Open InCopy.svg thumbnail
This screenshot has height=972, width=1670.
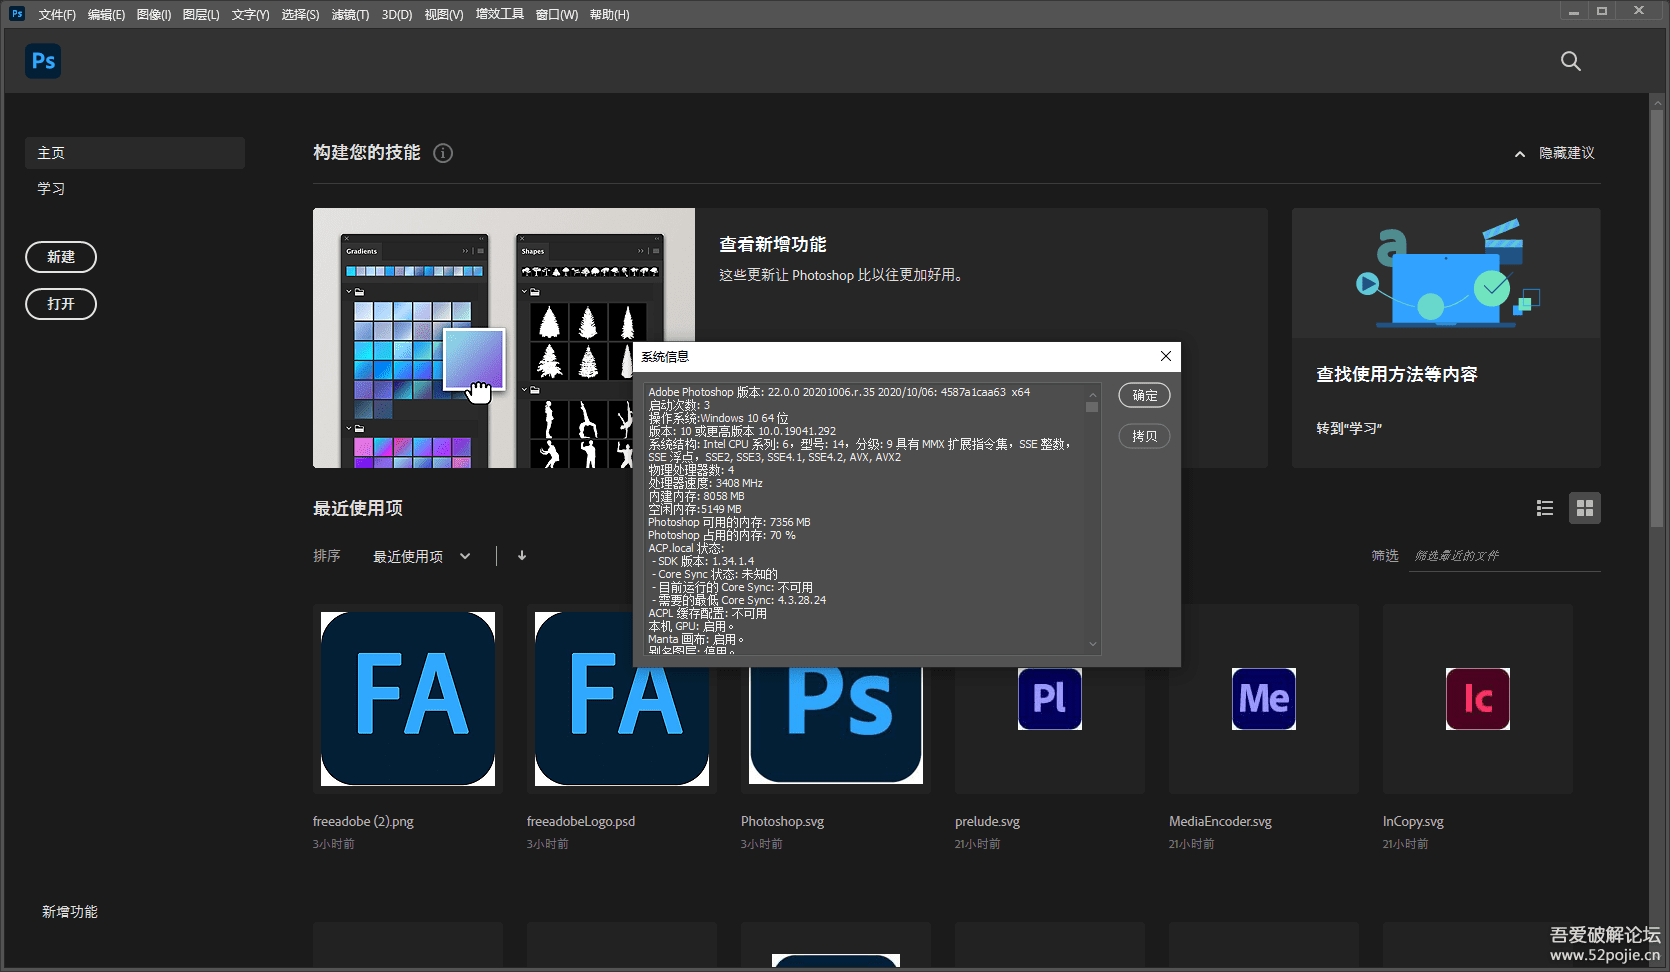1478,699
